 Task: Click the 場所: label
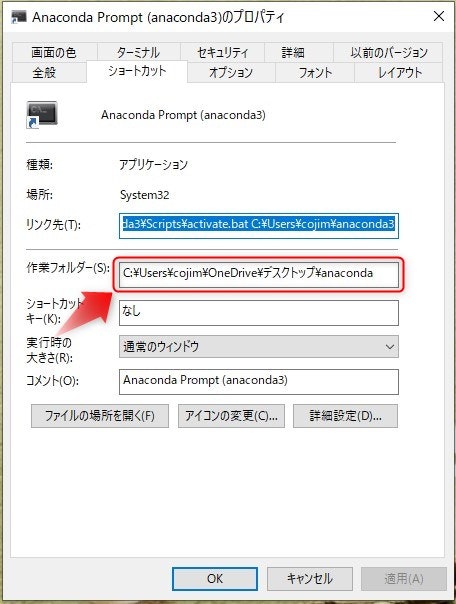(40, 195)
